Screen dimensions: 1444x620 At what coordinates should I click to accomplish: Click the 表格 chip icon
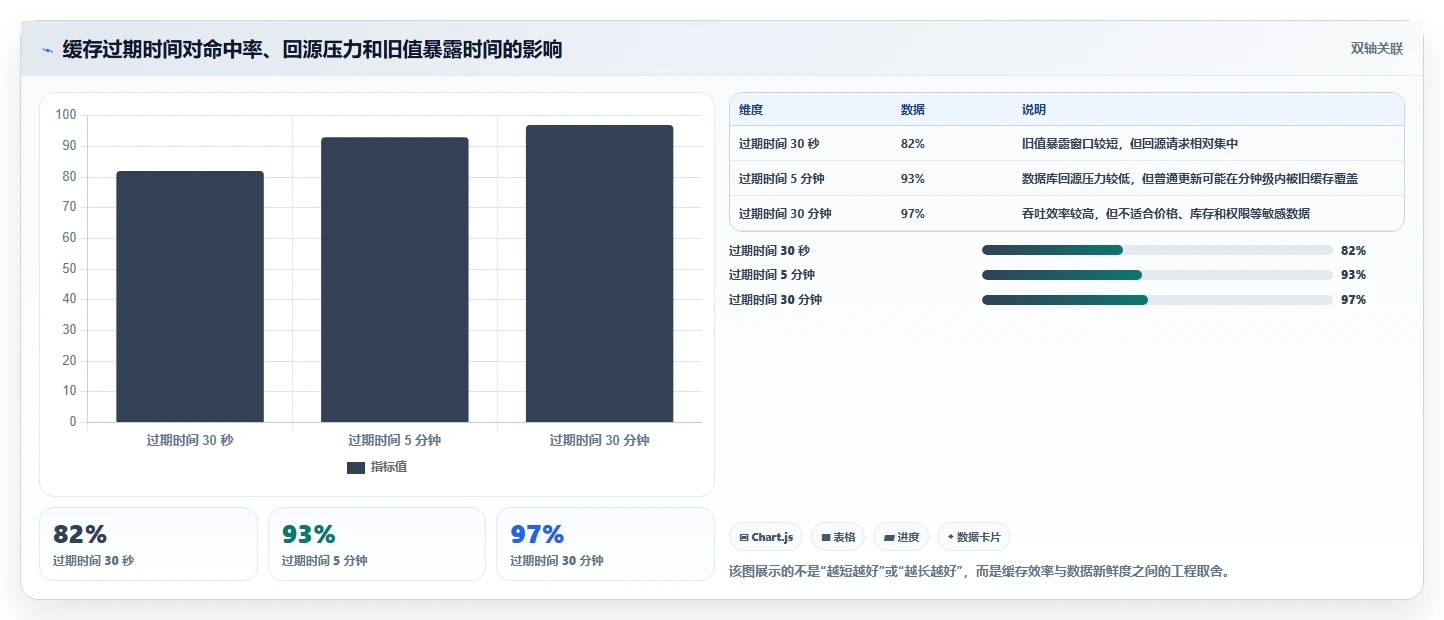pos(826,538)
